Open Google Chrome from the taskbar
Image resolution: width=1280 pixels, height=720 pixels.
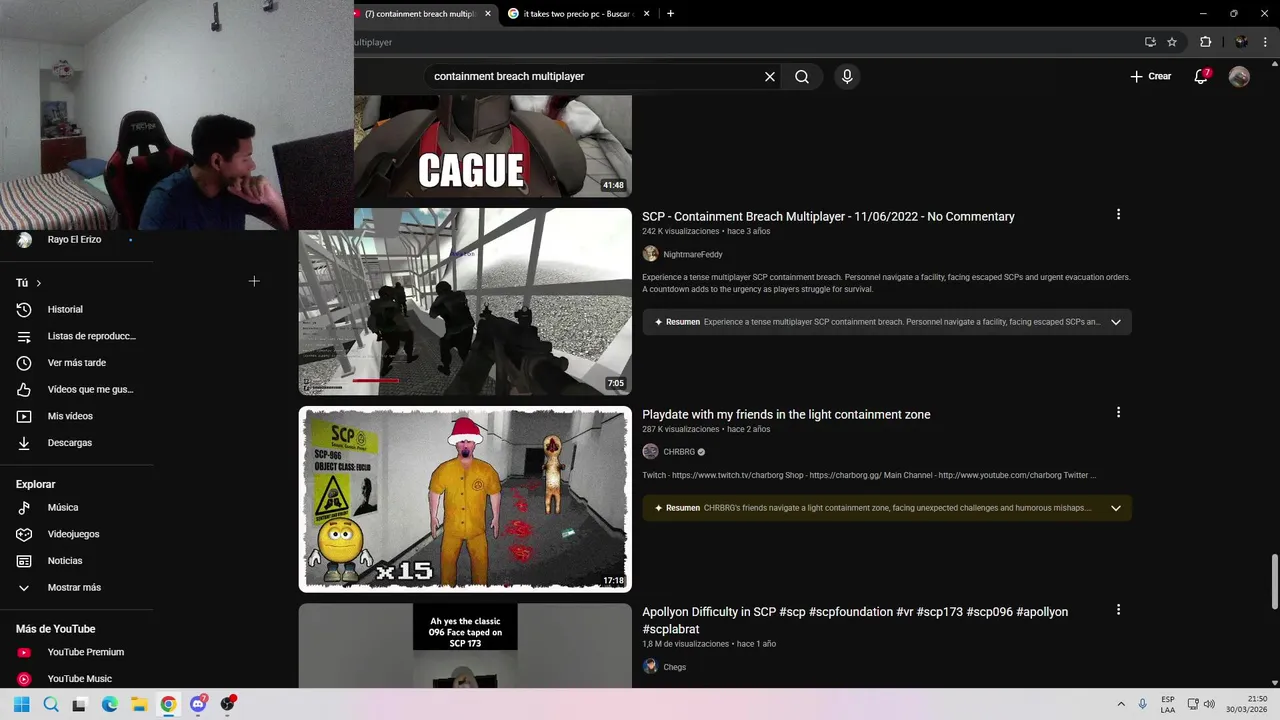point(168,704)
